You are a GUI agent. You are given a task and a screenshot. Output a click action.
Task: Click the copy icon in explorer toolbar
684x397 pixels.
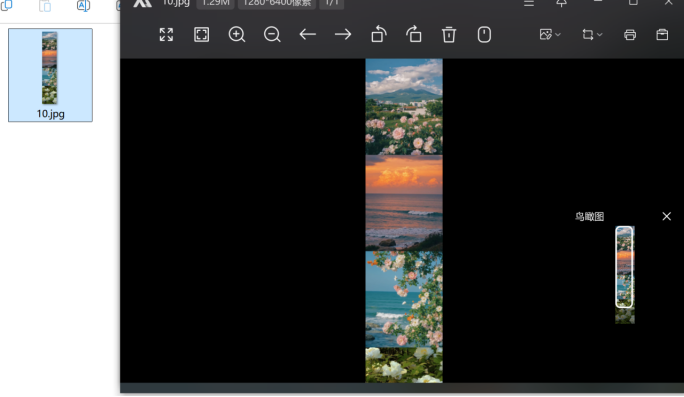click(7, 6)
